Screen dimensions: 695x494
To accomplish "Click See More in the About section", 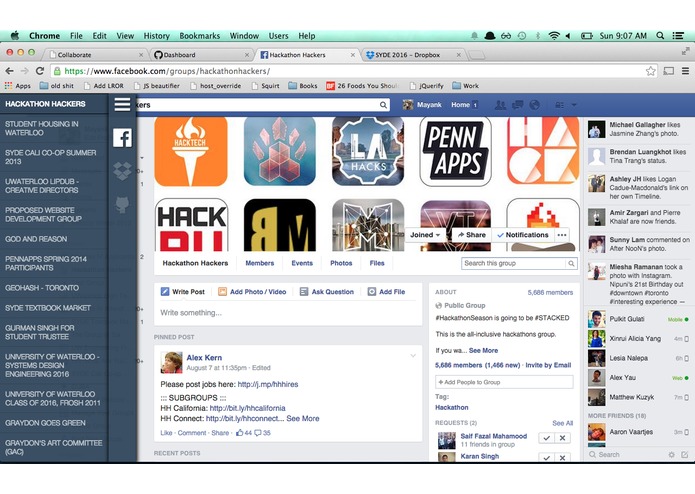I will point(483,350).
